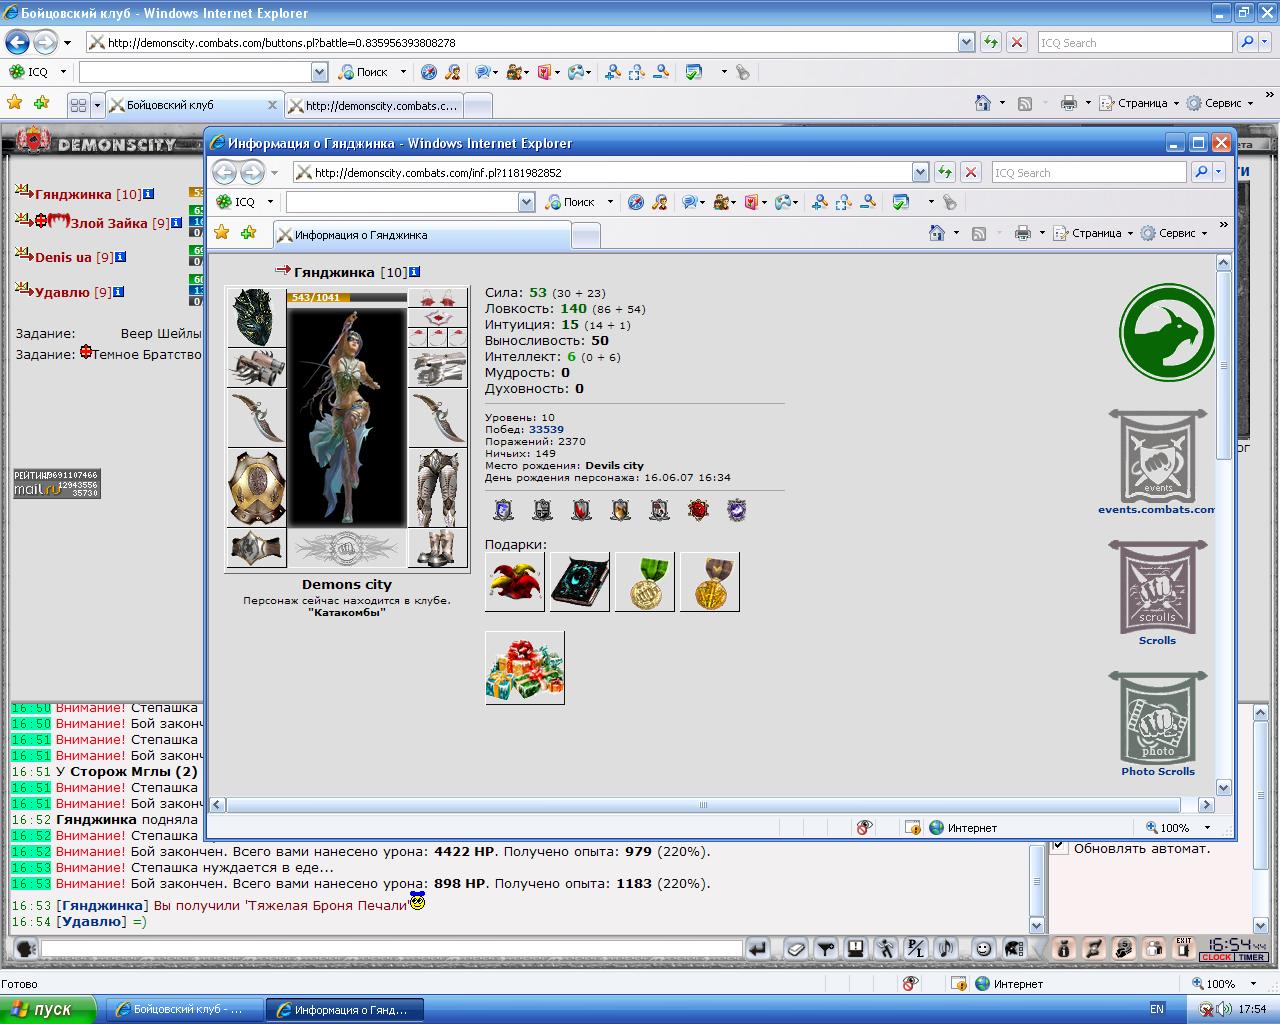
Task: Open the colorful gift boxes present
Action: 525,668
